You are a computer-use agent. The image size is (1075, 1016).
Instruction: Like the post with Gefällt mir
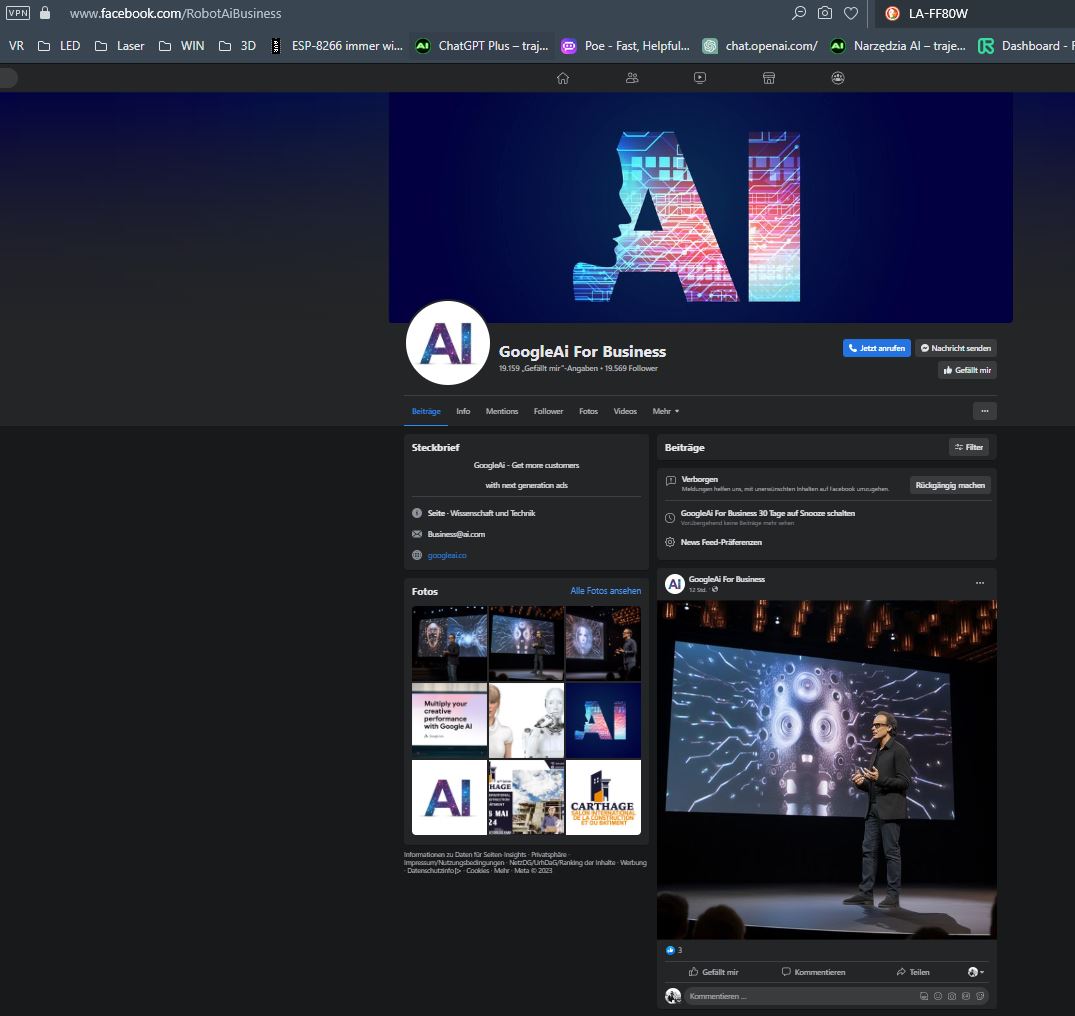point(714,972)
